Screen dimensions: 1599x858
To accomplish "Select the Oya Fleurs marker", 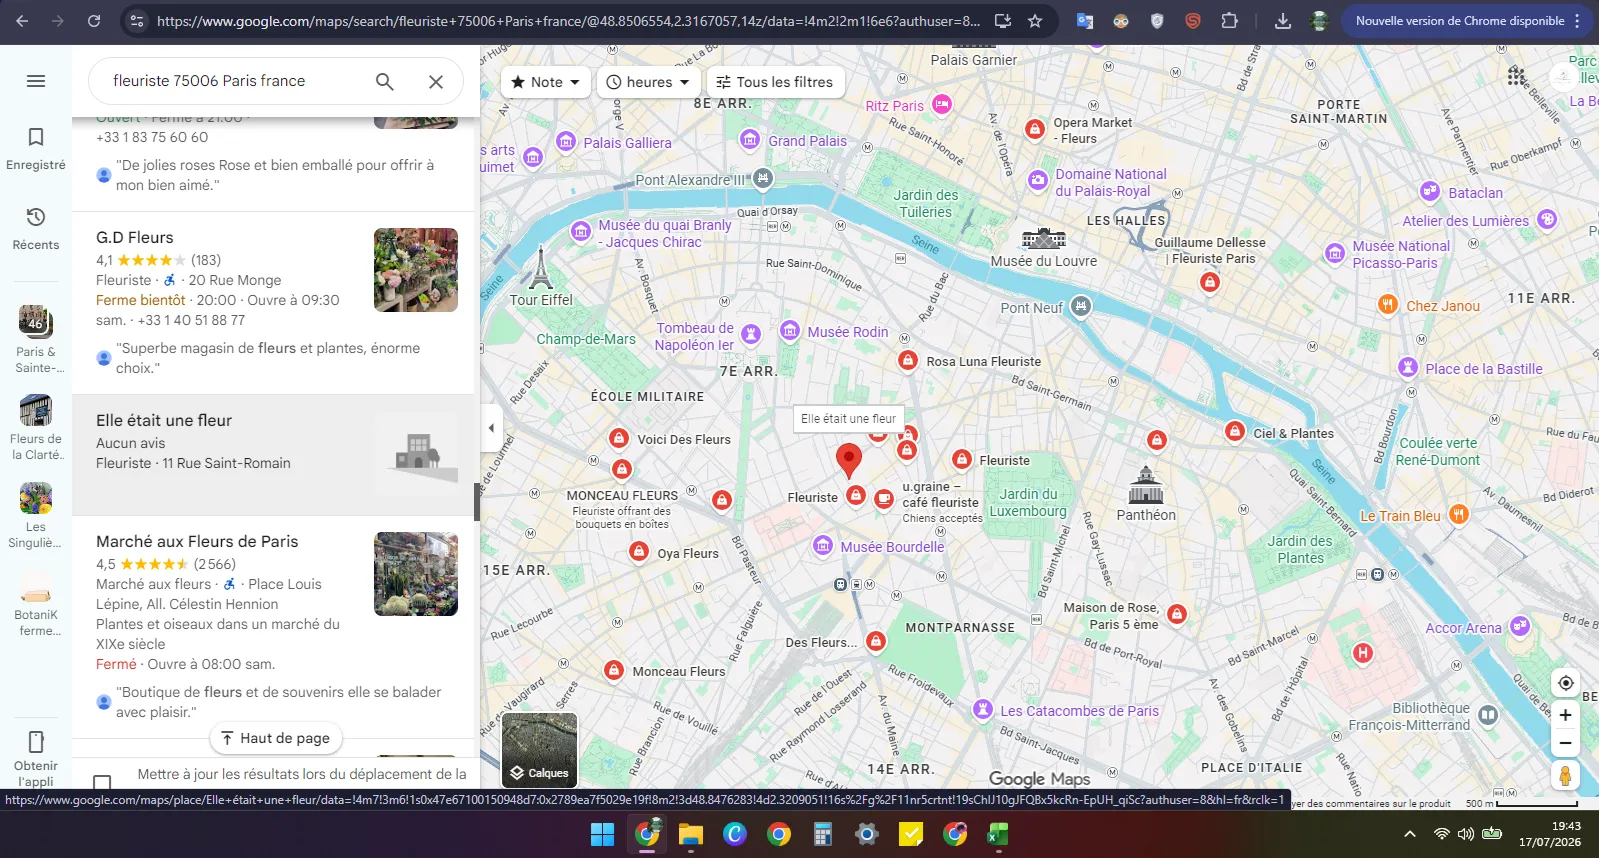I will pos(639,552).
